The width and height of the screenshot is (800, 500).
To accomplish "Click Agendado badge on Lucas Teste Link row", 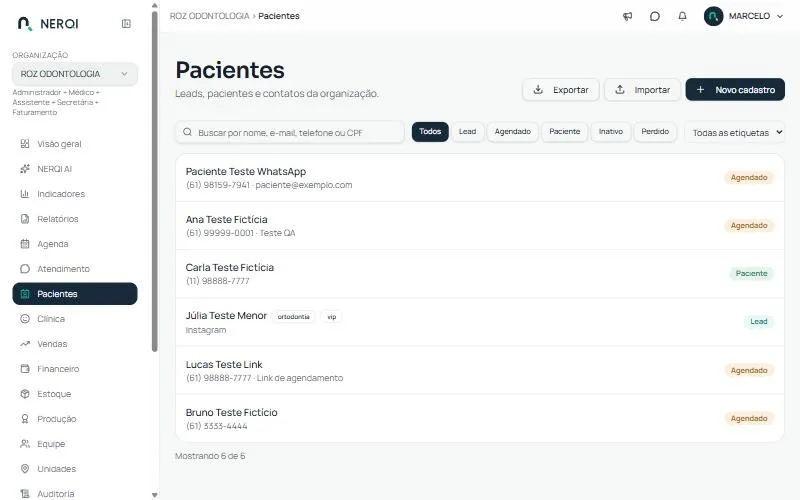I will pos(749,370).
